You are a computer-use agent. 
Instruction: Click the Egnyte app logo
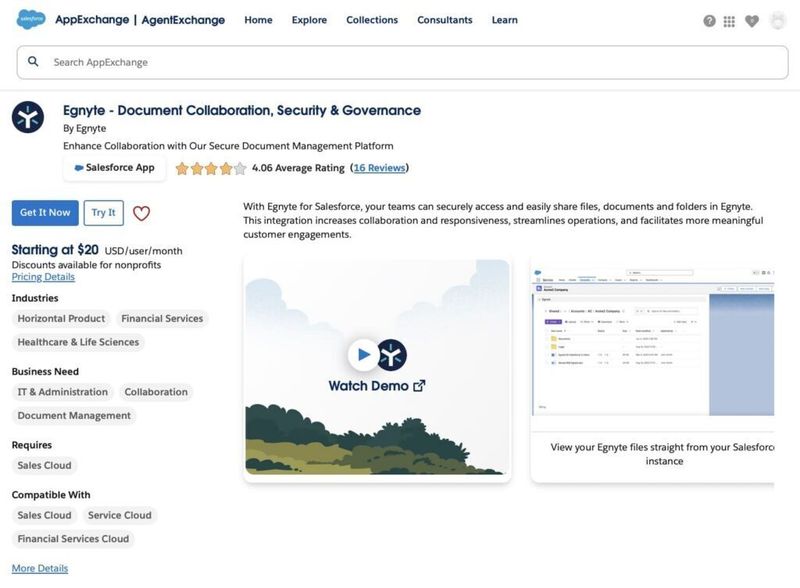pyautogui.click(x=28, y=117)
